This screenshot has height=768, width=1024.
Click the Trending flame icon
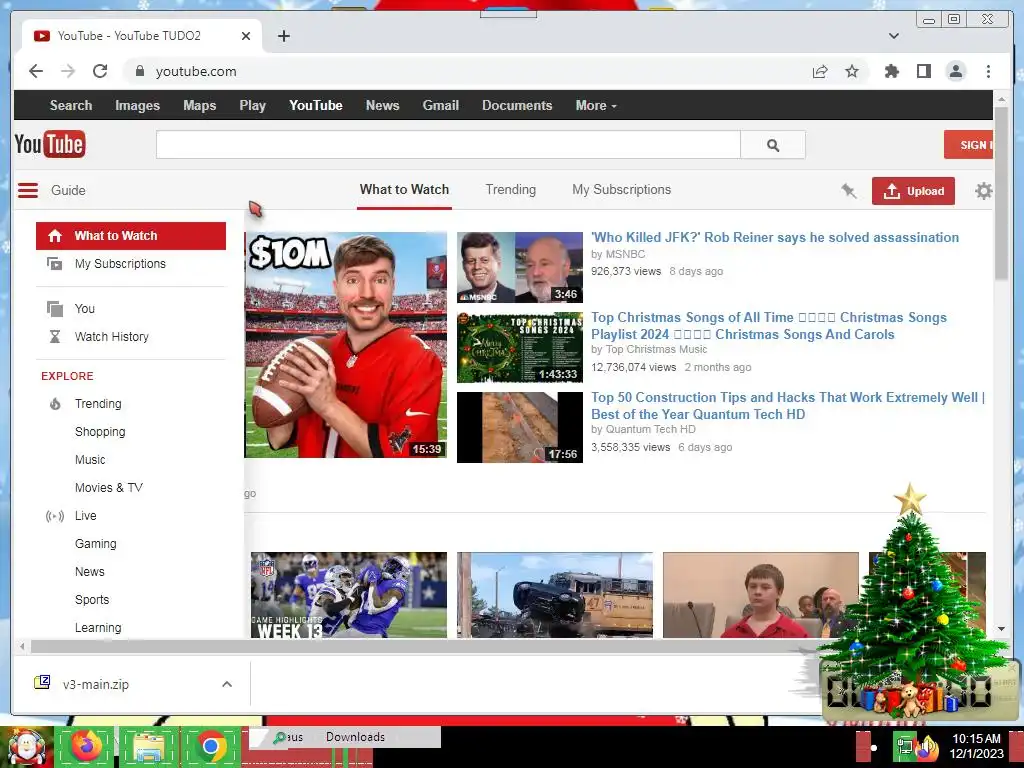click(x=55, y=404)
